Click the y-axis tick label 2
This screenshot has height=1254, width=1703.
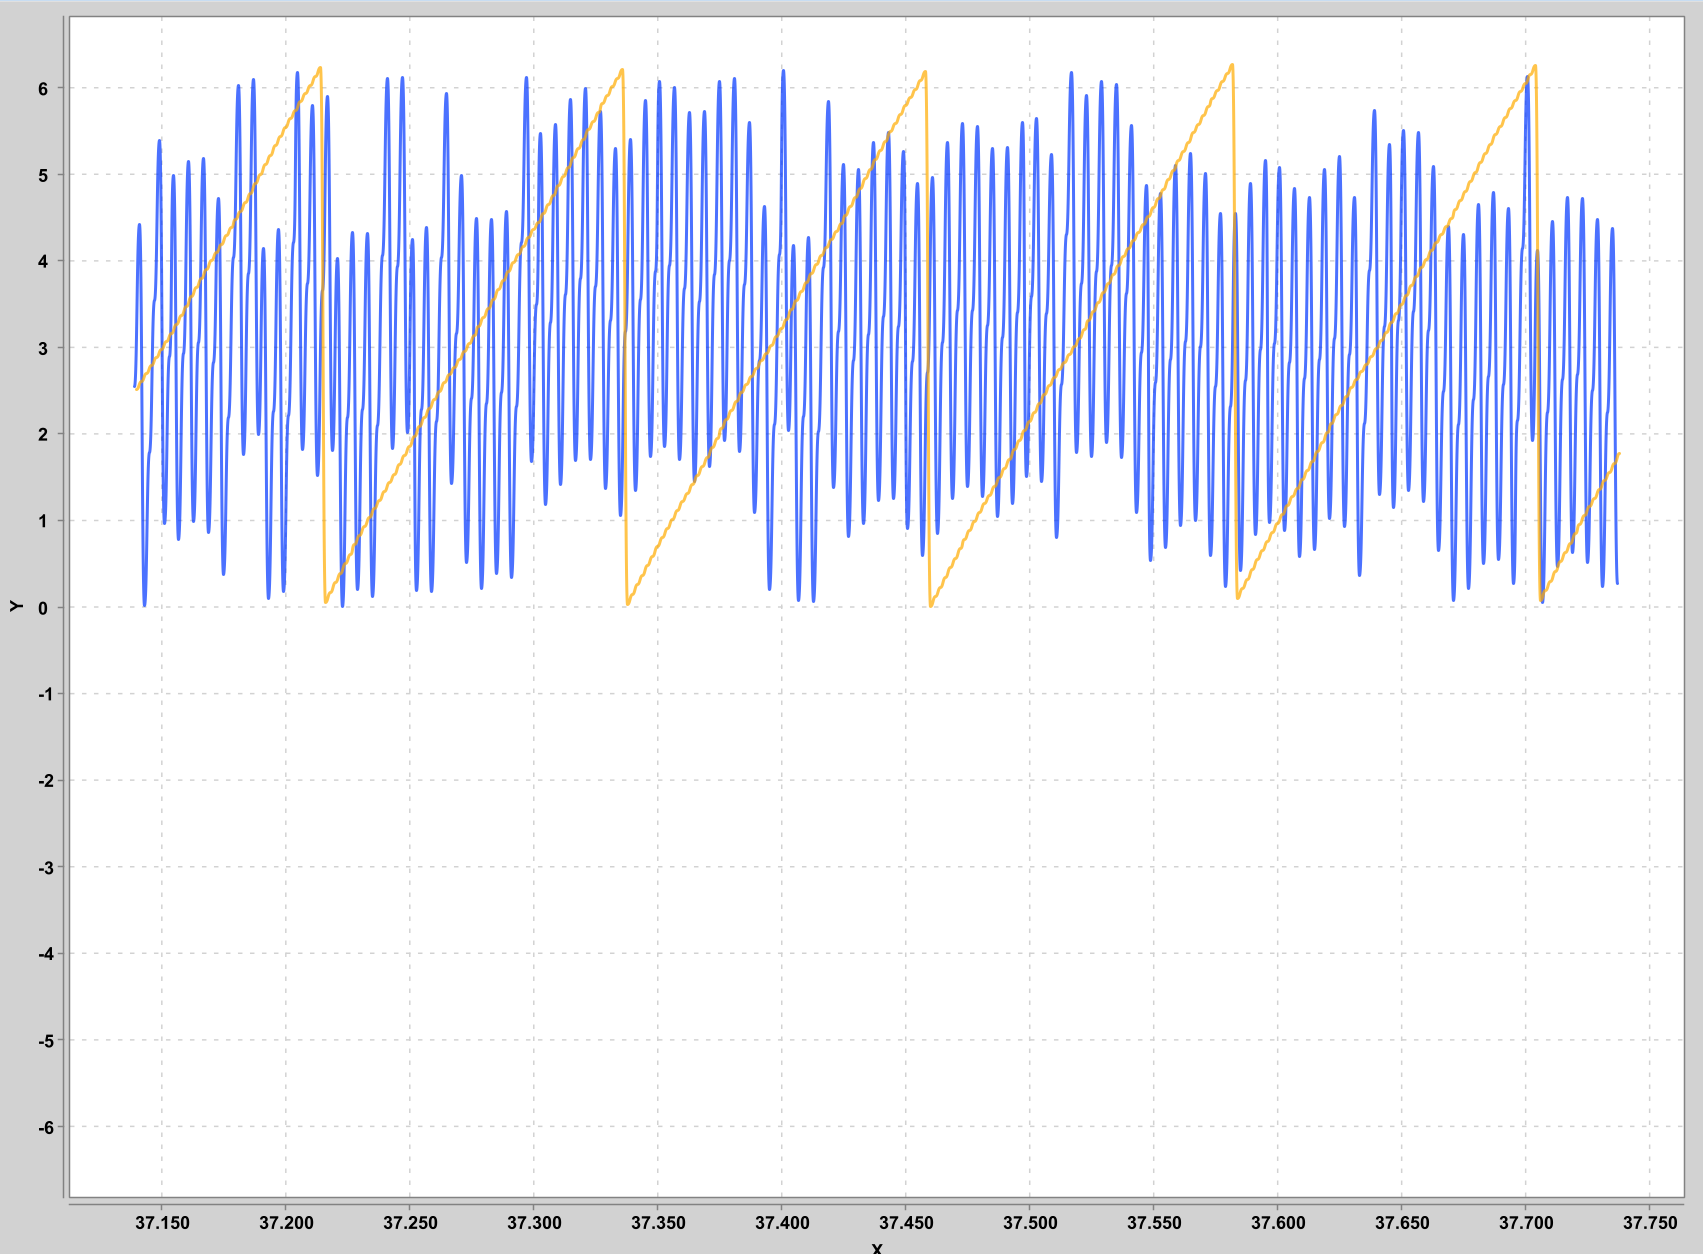click(x=43, y=434)
